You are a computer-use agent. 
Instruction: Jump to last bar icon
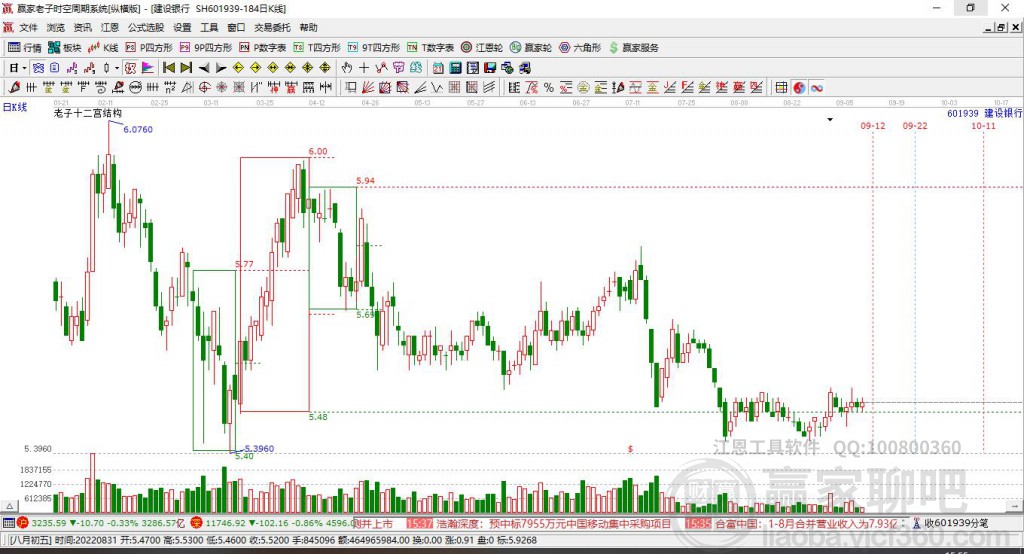186,68
